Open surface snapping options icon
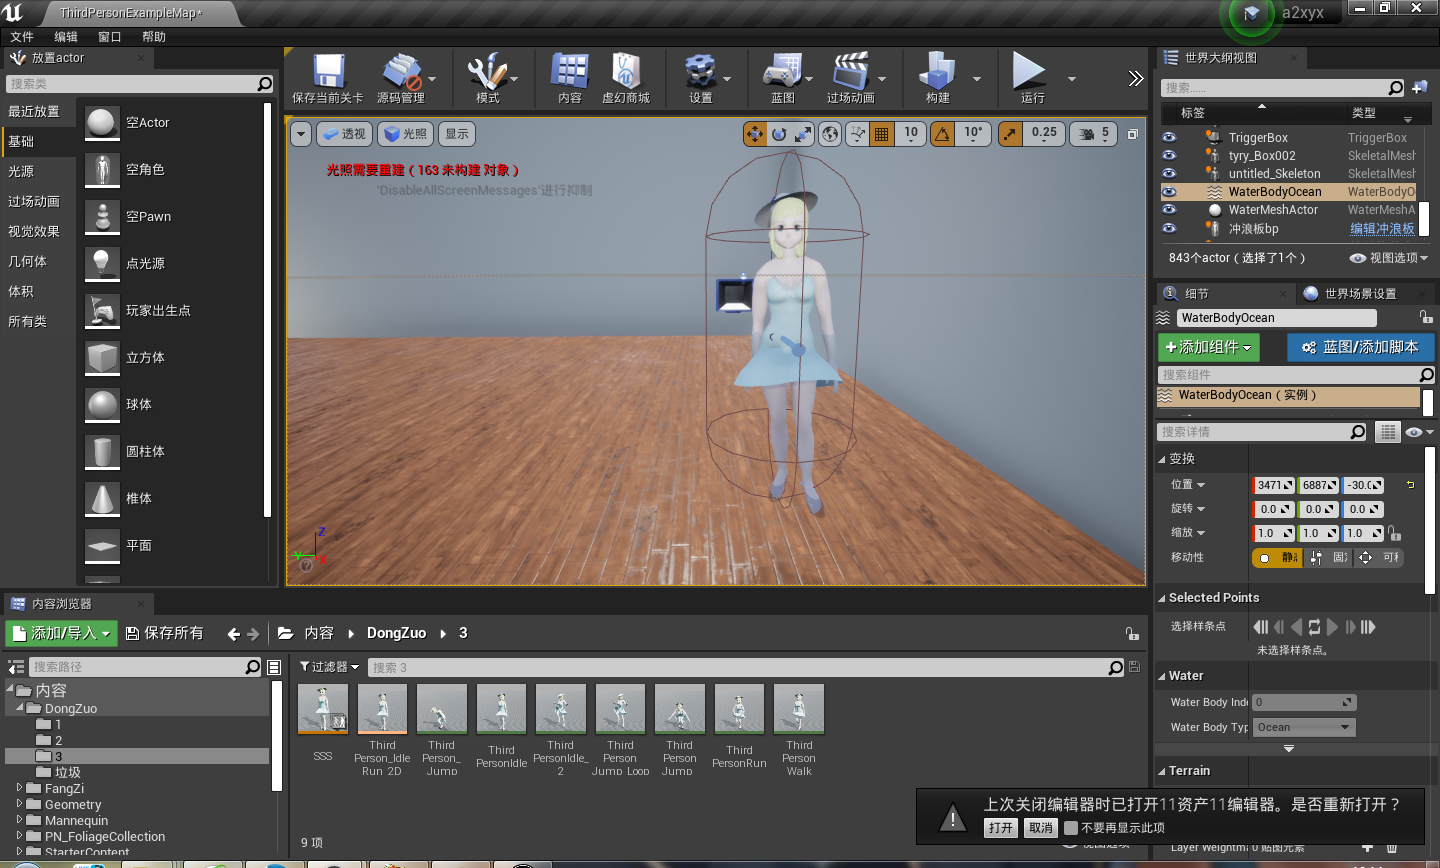Screen dimensions: 1440x868 857,134
